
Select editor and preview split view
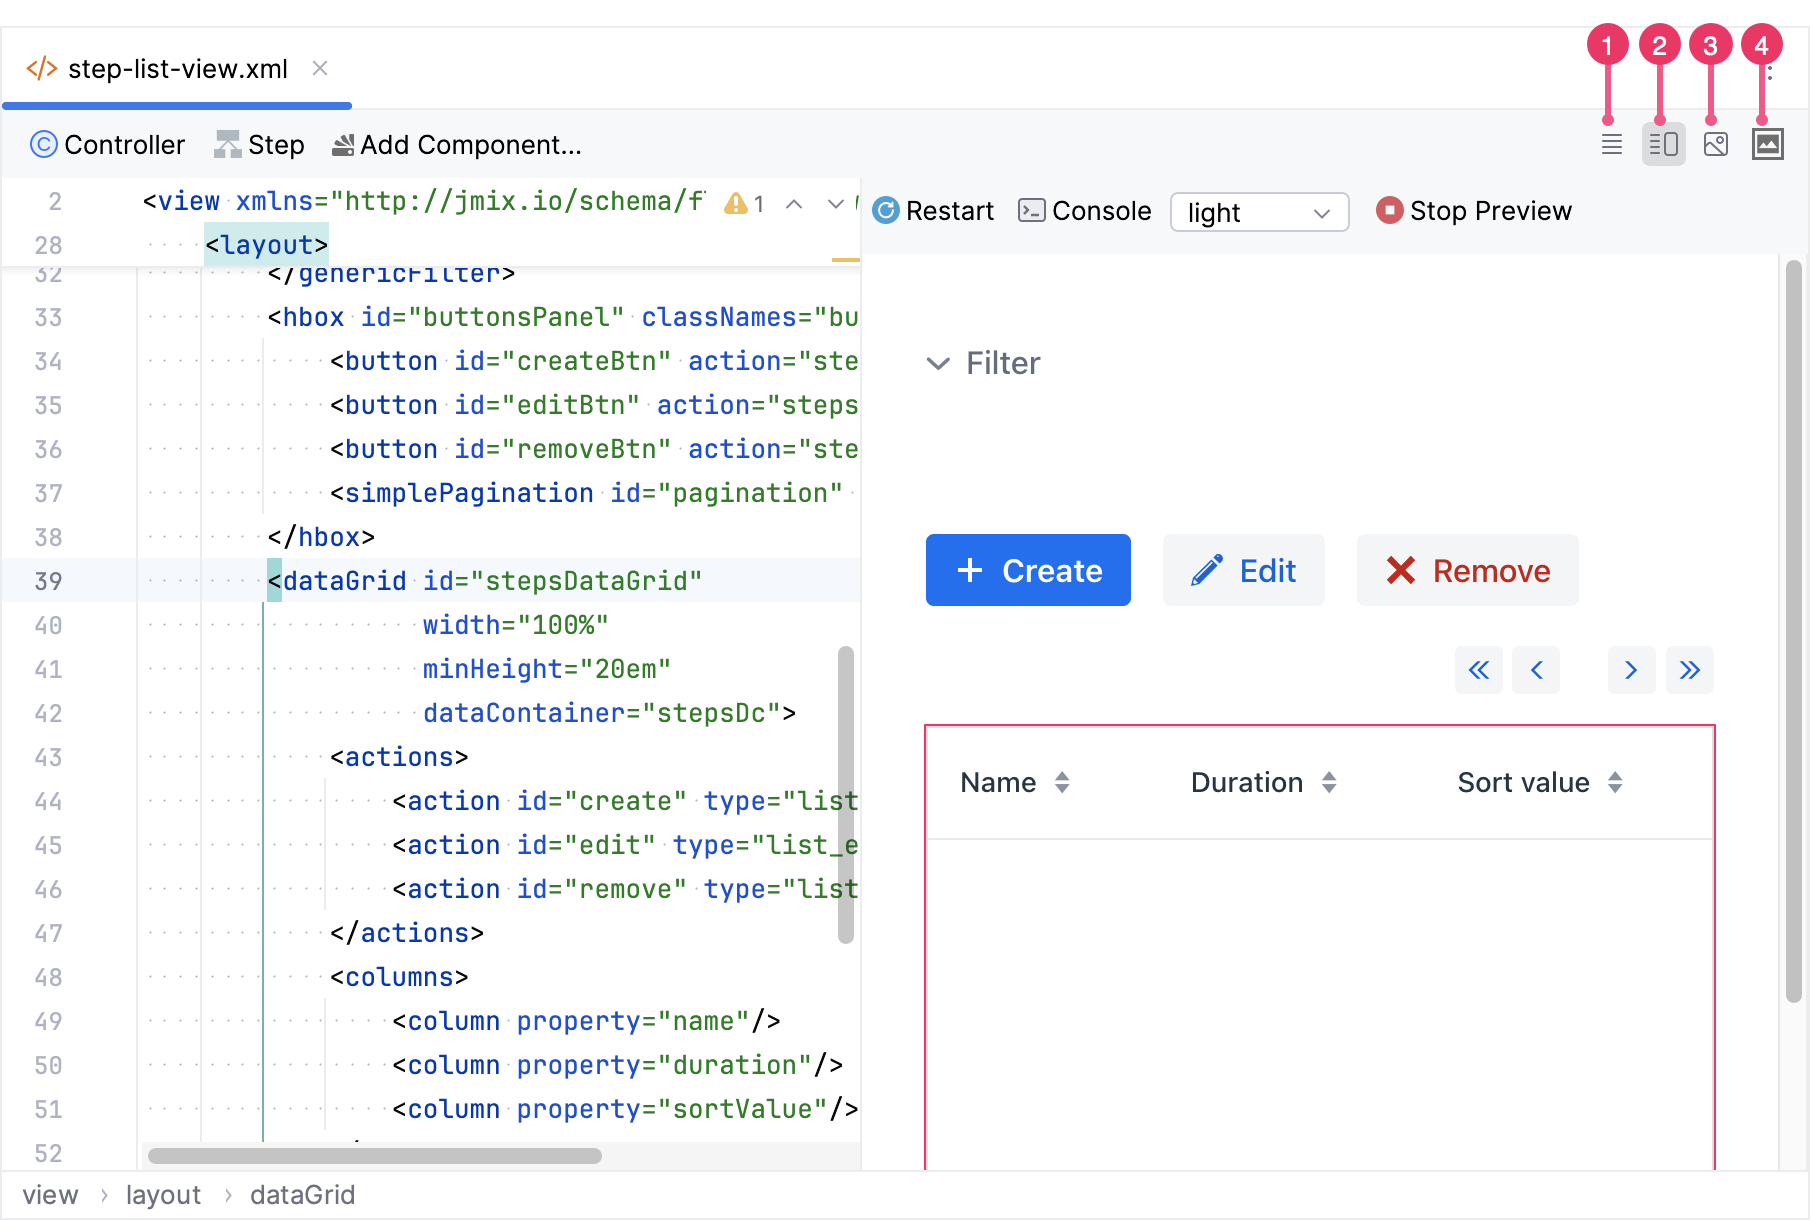pyautogui.click(x=1663, y=144)
